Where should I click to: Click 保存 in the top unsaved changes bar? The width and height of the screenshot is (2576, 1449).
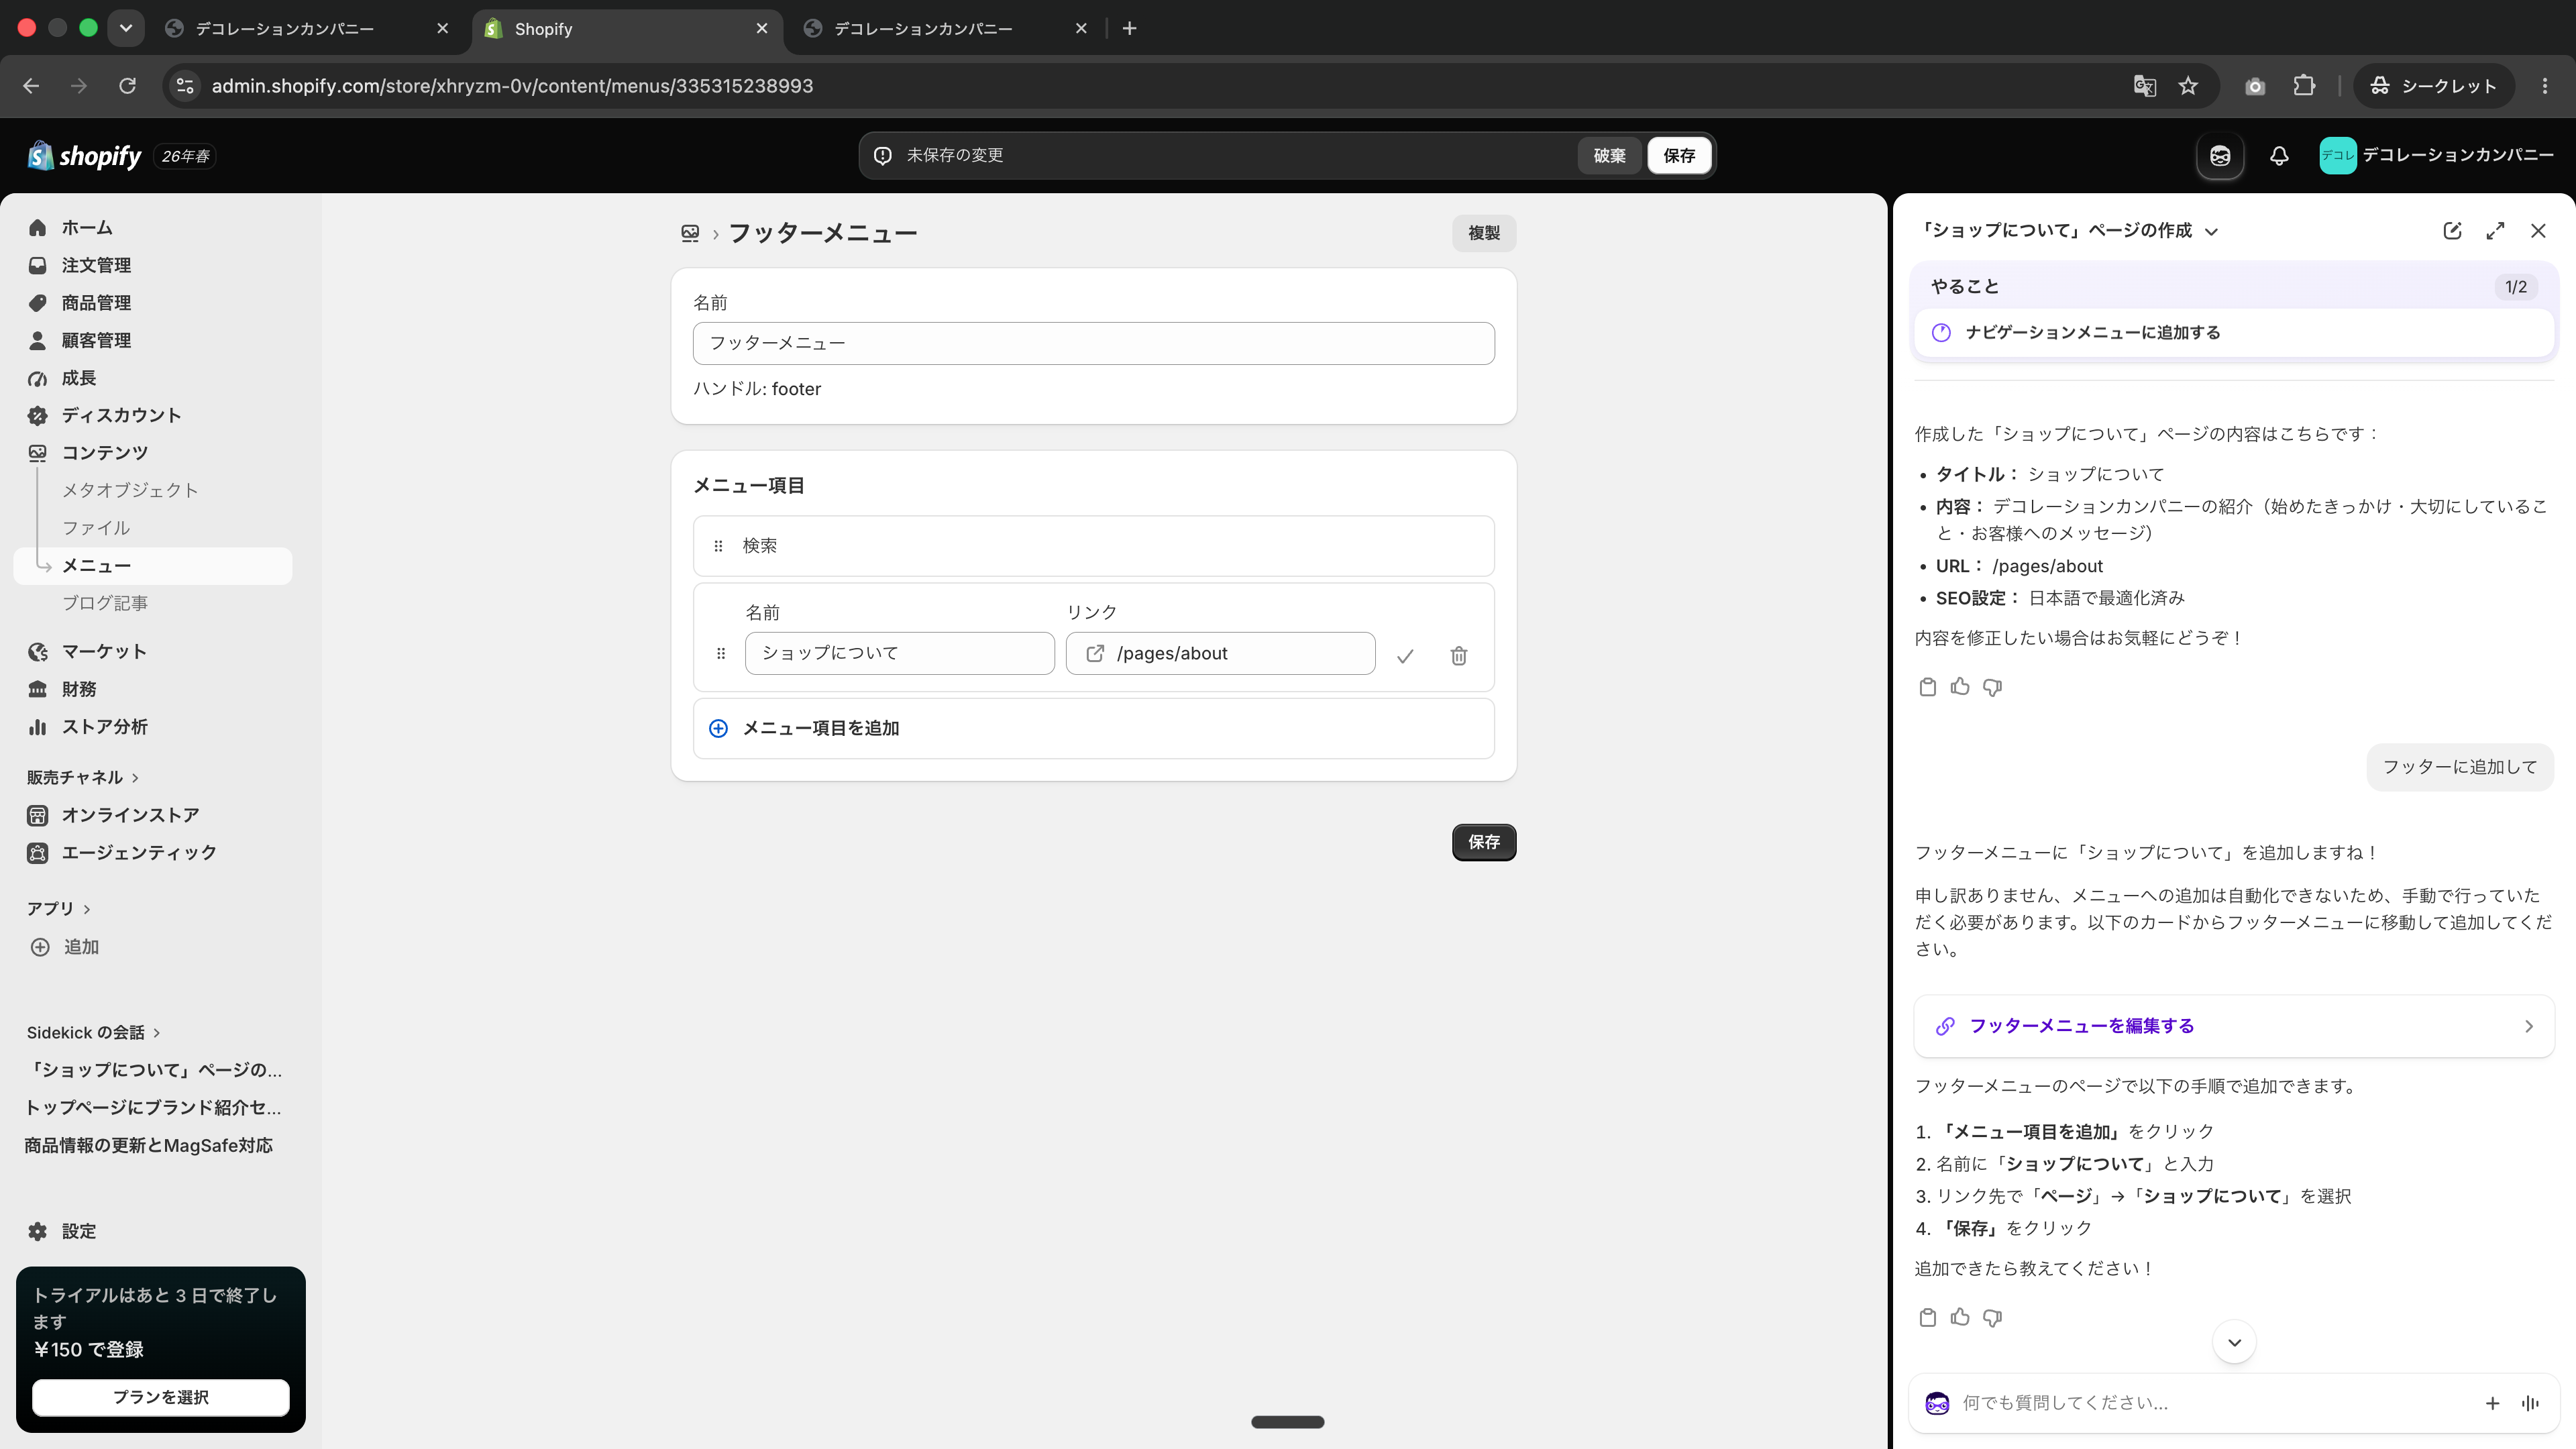point(1679,156)
